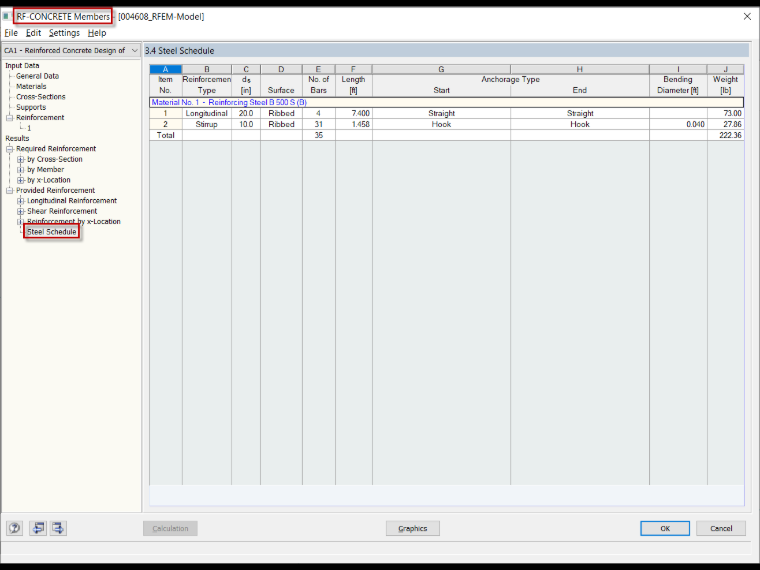Click the Material No. 1 Reinforcing Steel row

click(446, 102)
